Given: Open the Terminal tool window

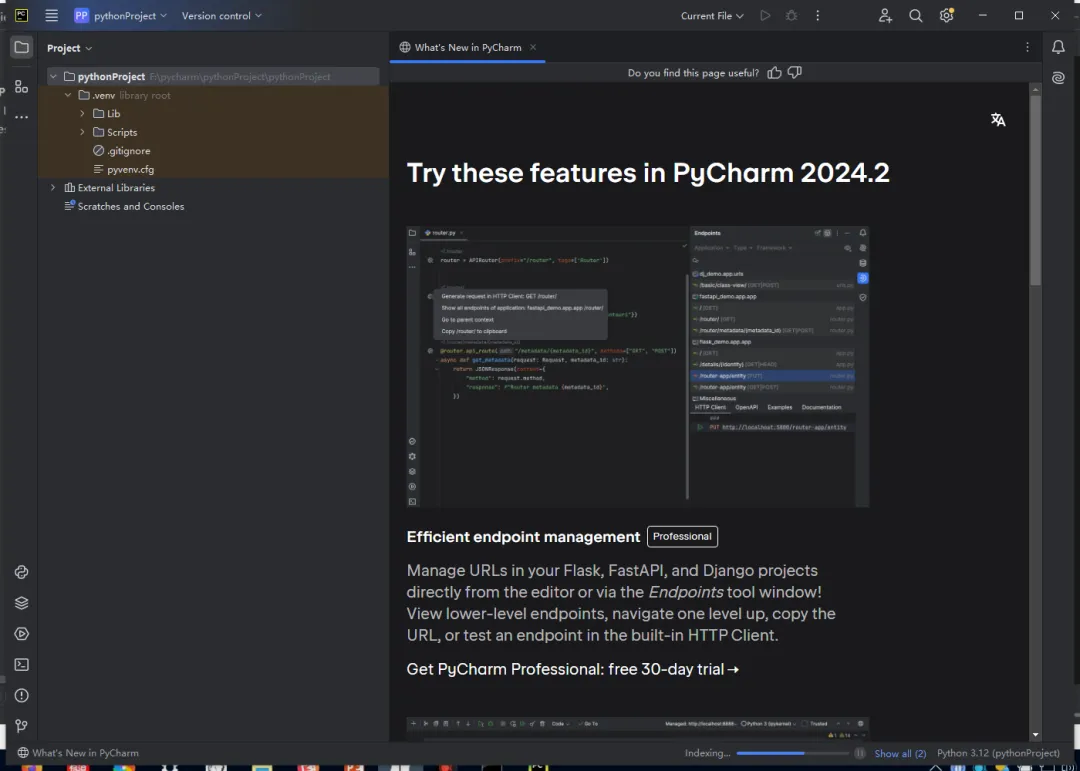Looking at the screenshot, I should (x=21, y=665).
